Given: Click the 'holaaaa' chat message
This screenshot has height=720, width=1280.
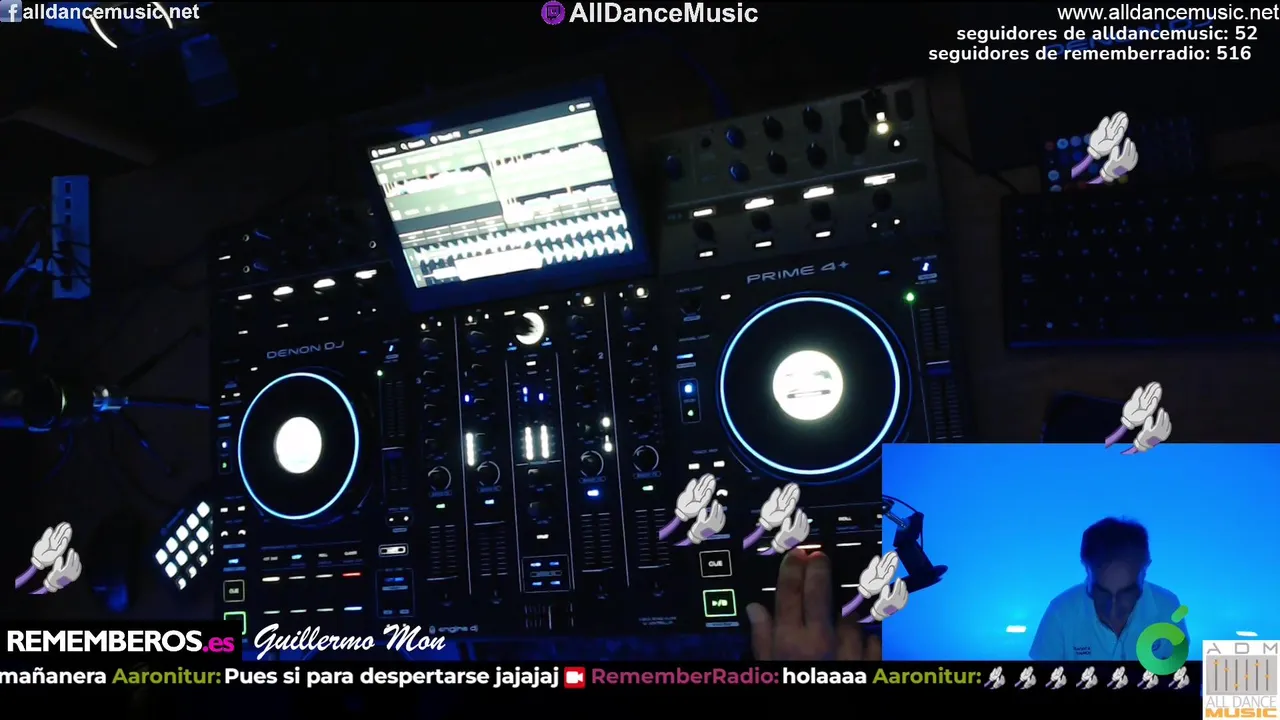Looking at the screenshot, I should [824, 677].
